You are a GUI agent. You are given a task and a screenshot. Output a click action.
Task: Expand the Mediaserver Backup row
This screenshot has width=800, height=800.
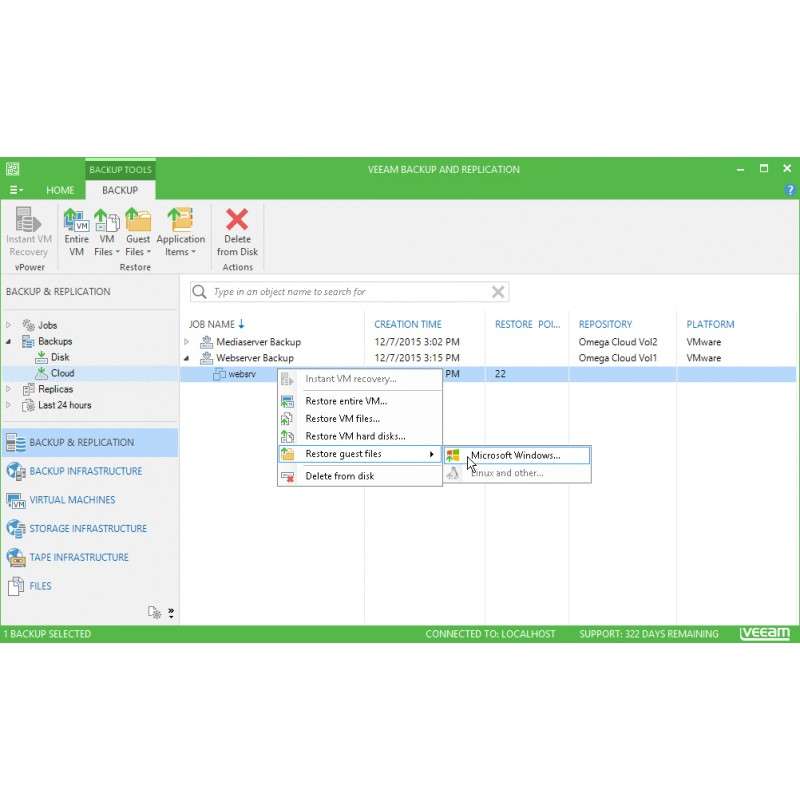(187, 342)
